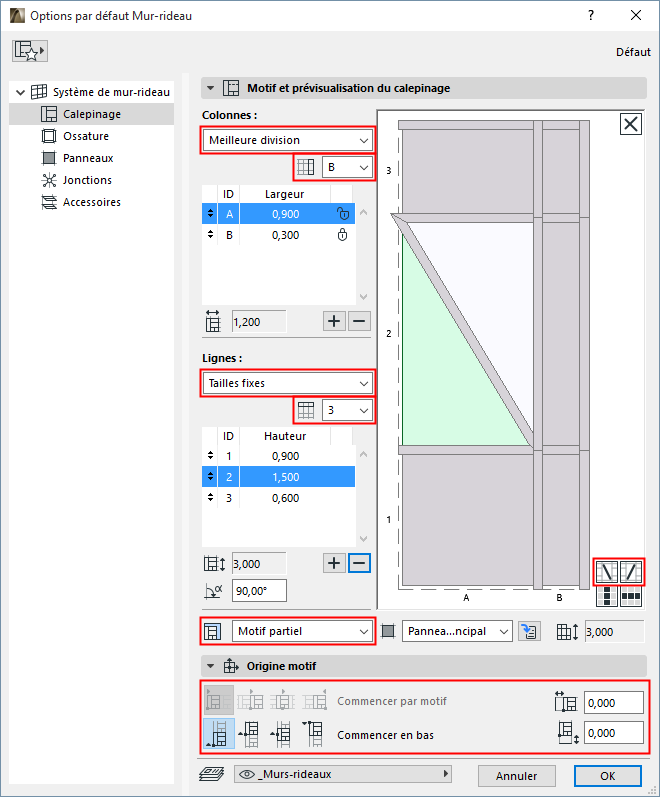Open the Lignes Tailles fixes dropdown

tap(288, 383)
